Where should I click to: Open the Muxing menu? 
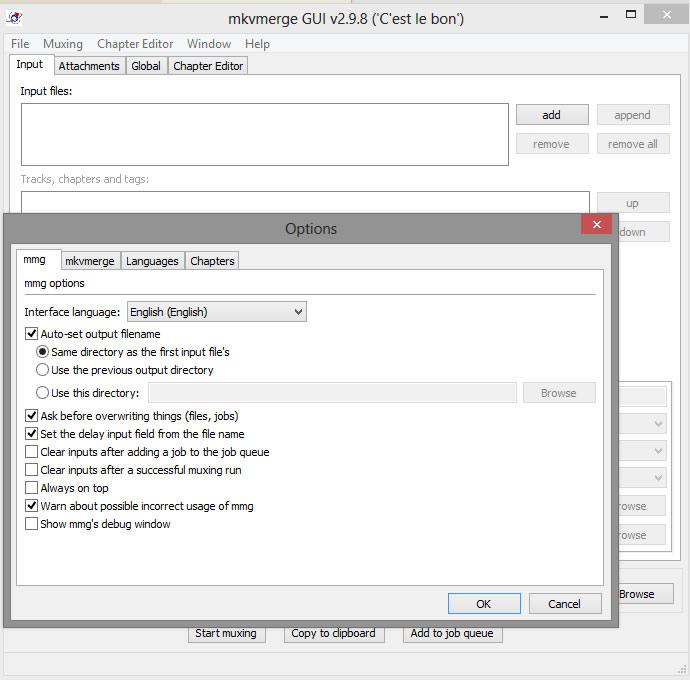pyautogui.click(x=63, y=44)
